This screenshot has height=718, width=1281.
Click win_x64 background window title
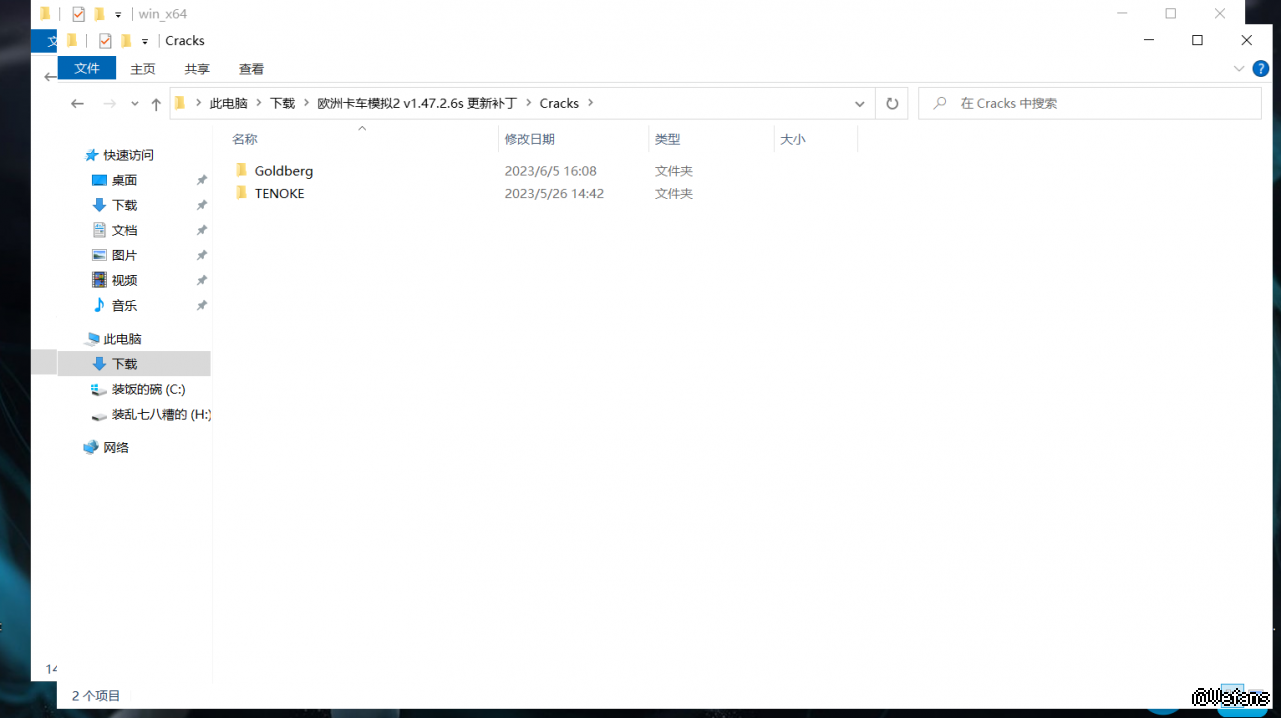point(163,14)
